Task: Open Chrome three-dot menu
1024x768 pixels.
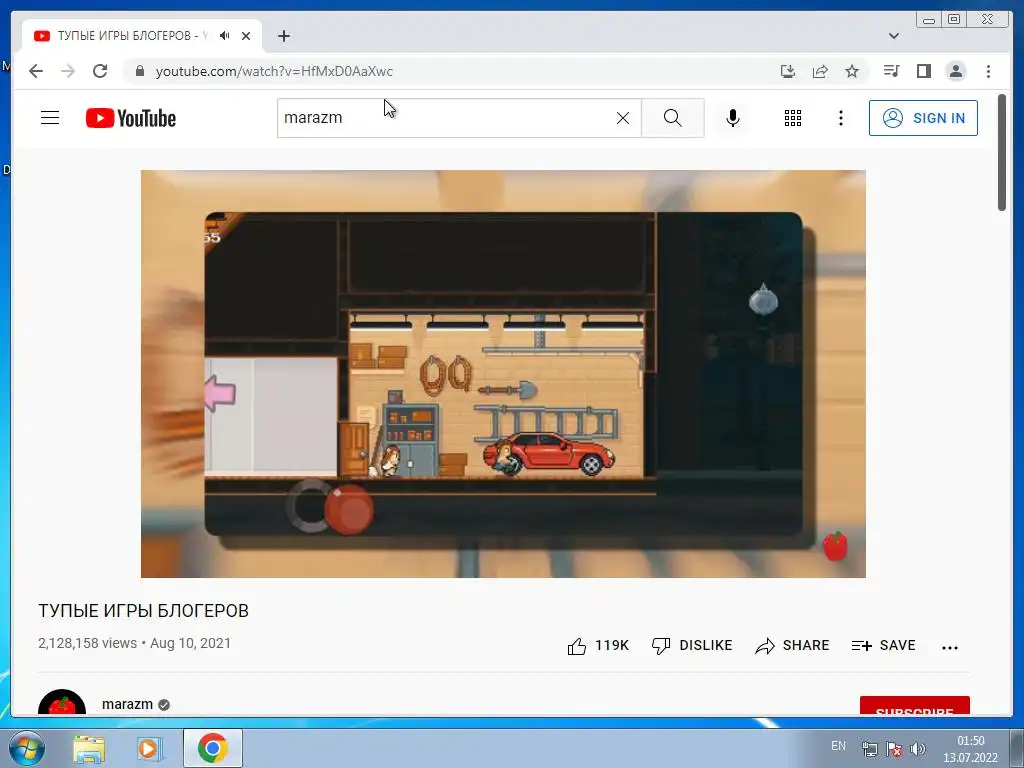Action: coord(988,71)
